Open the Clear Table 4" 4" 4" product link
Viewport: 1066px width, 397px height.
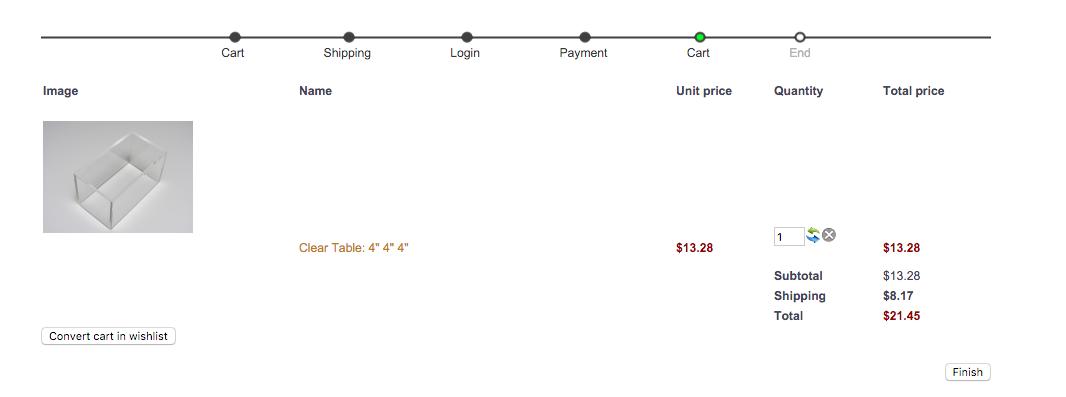click(354, 248)
